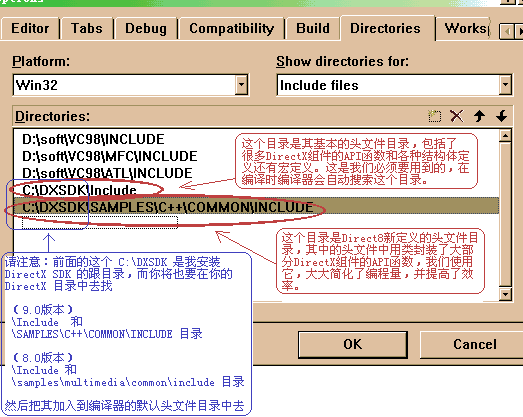Confirm settings with the OK button
Screen dimensions: 523x417
[x=353, y=345]
